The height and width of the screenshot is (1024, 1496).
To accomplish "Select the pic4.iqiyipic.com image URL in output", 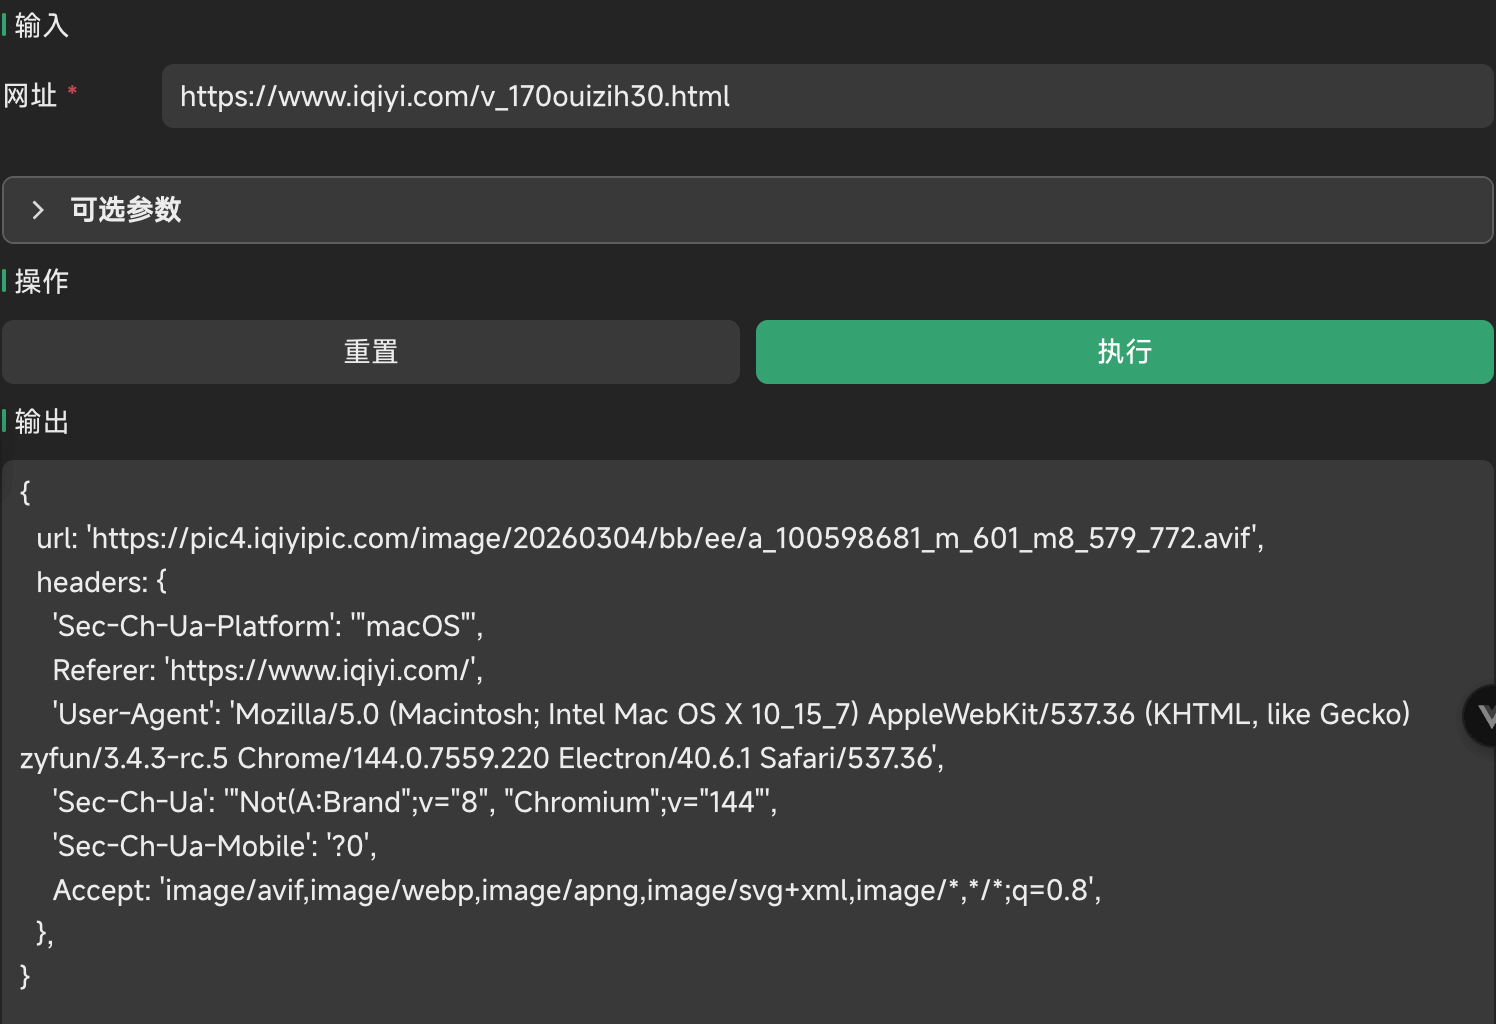I will coord(670,538).
